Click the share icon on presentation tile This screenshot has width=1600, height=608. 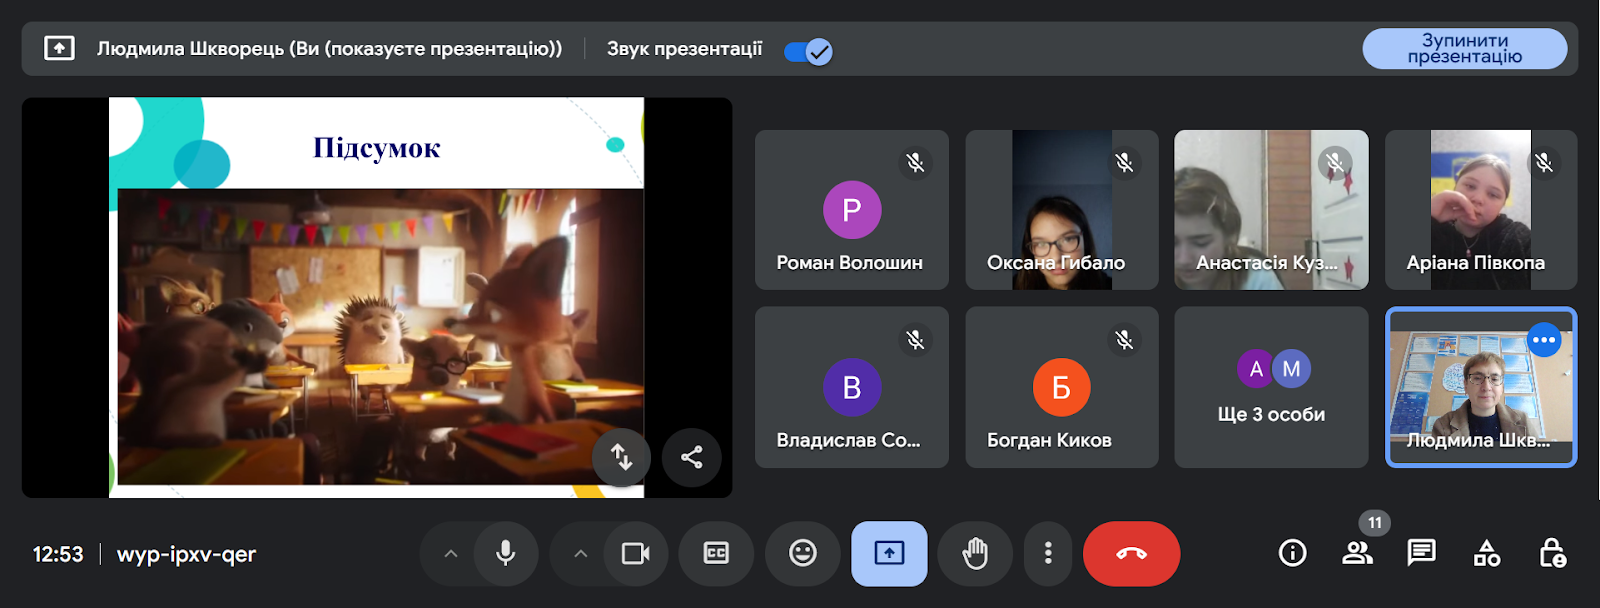tap(691, 457)
